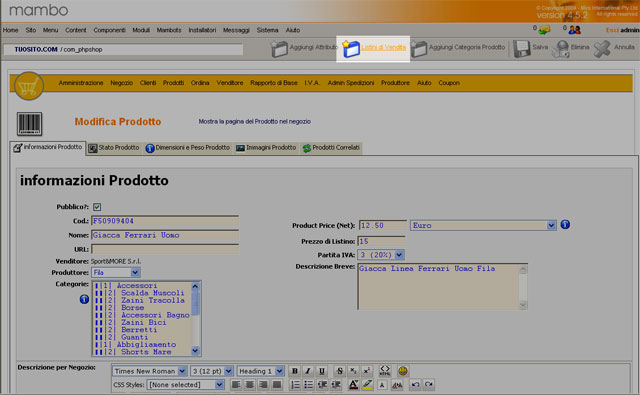Open the CSS Styles dropdown

pyautogui.click(x=186, y=384)
